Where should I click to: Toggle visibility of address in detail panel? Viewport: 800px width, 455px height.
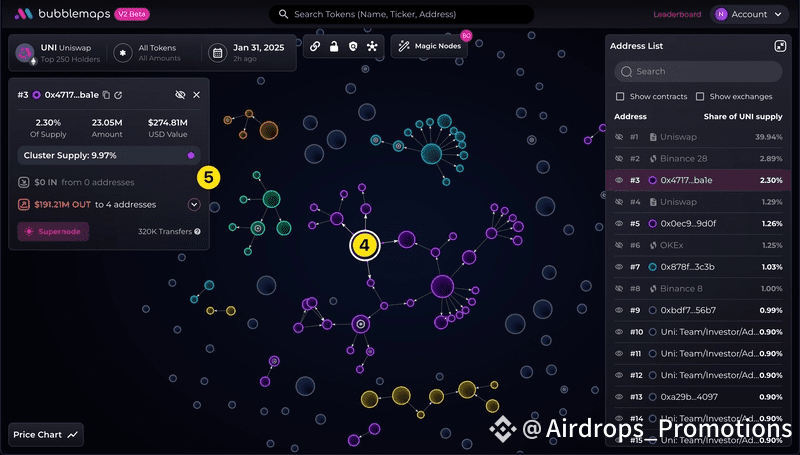click(180, 95)
